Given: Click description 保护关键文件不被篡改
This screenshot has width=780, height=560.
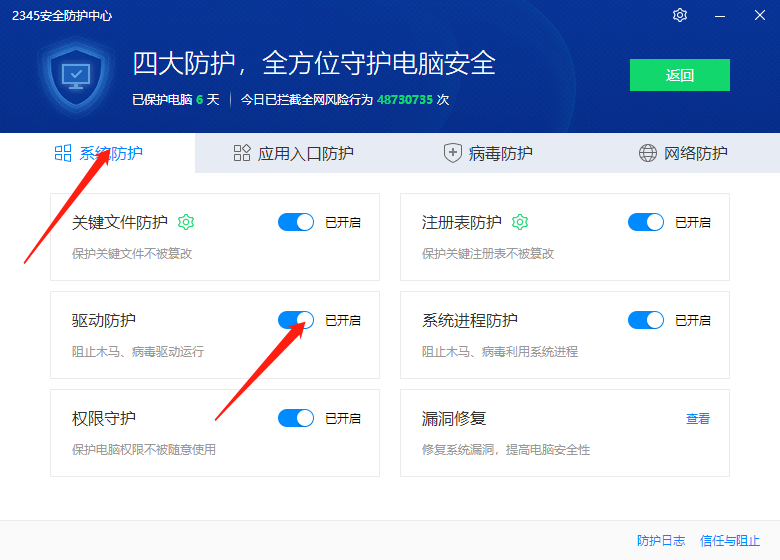Looking at the screenshot, I should pyautogui.click(x=132, y=254).
